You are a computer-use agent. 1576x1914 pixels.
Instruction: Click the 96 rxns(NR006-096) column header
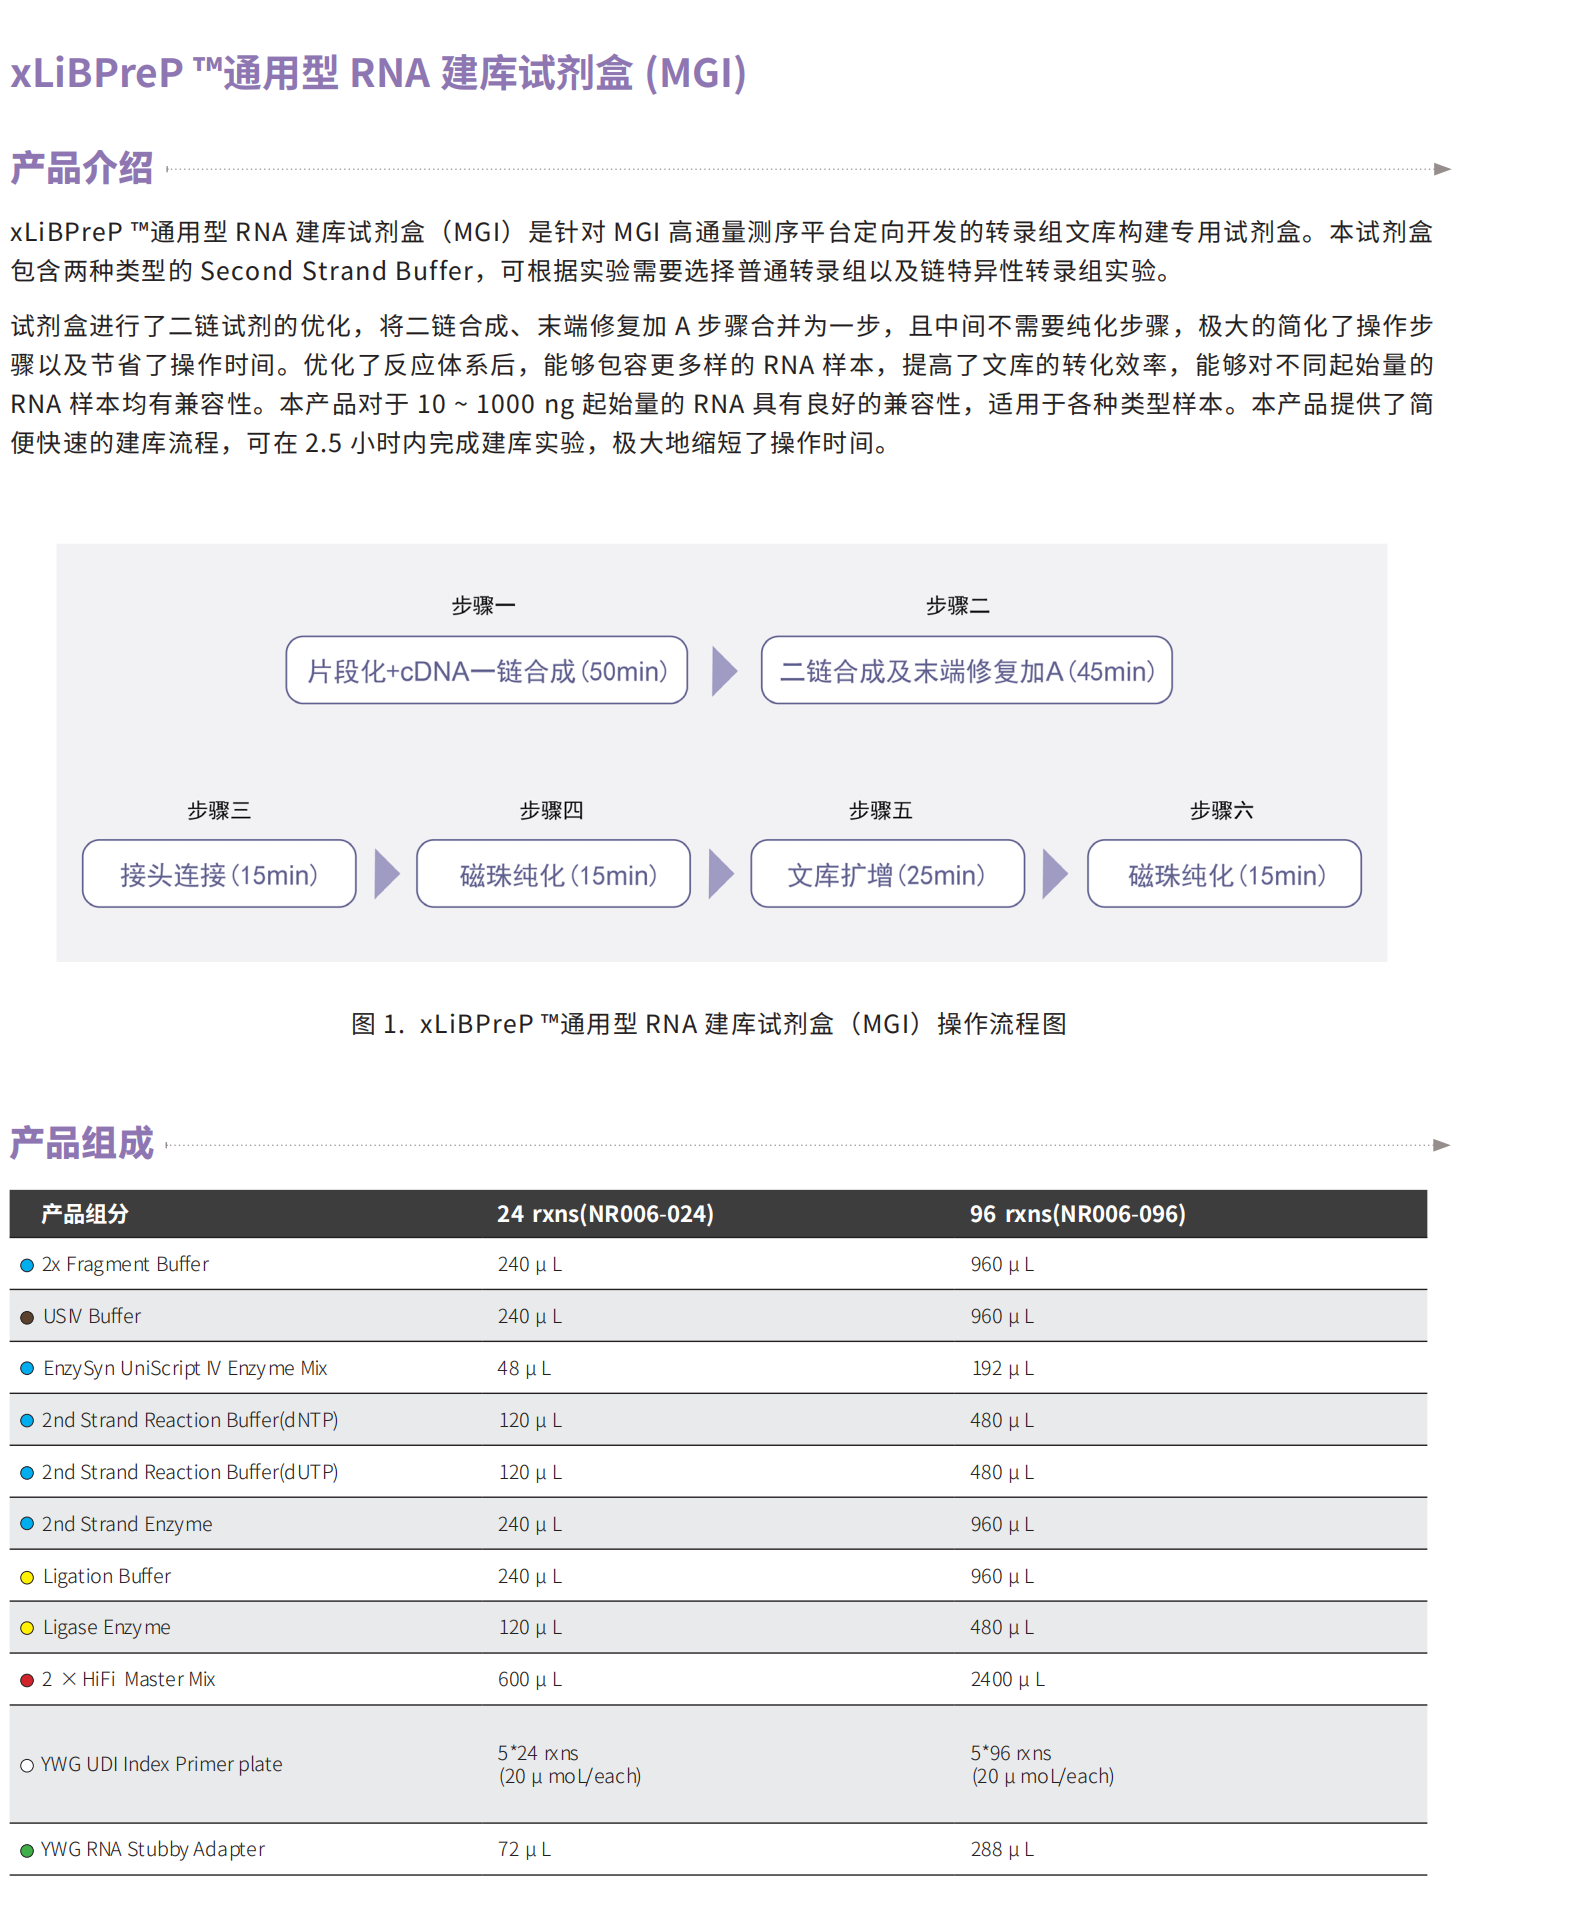[x=1078, y=1214]
